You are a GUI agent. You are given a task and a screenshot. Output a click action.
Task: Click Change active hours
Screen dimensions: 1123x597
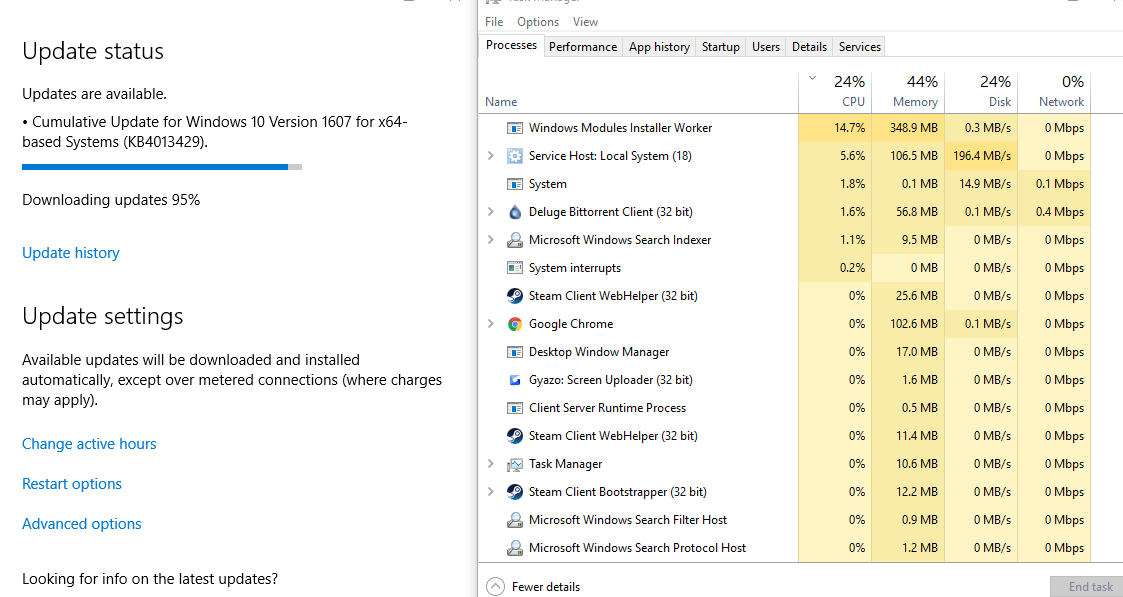pos(89,443)
